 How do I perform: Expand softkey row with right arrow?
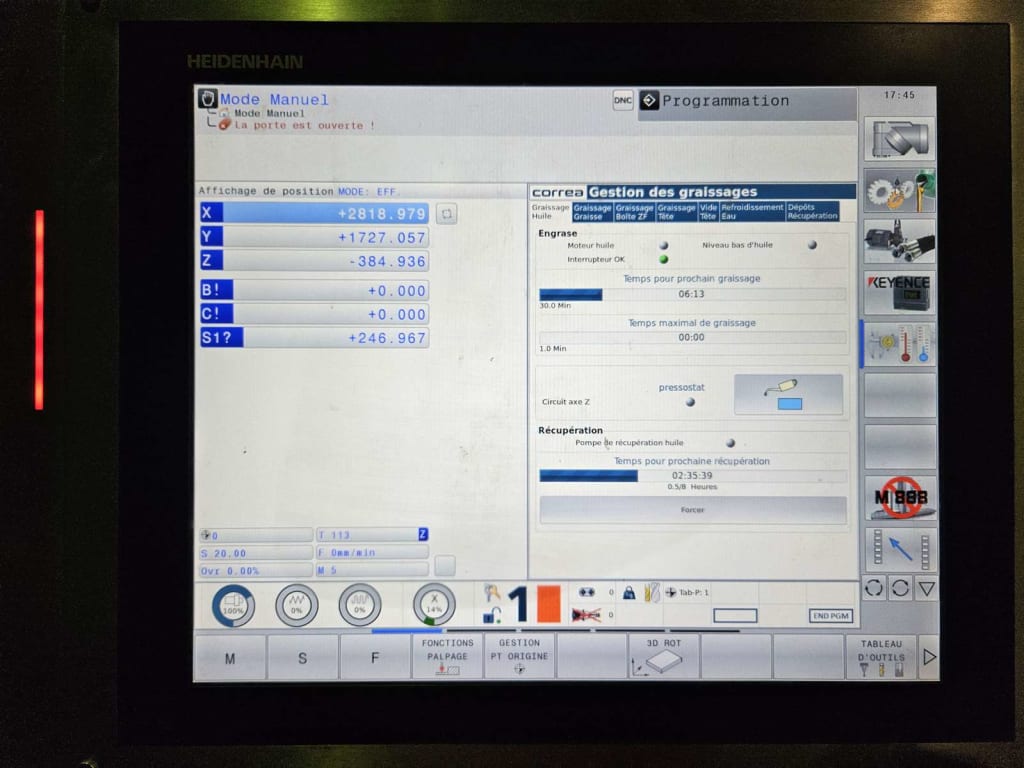[x=929, y=657]
